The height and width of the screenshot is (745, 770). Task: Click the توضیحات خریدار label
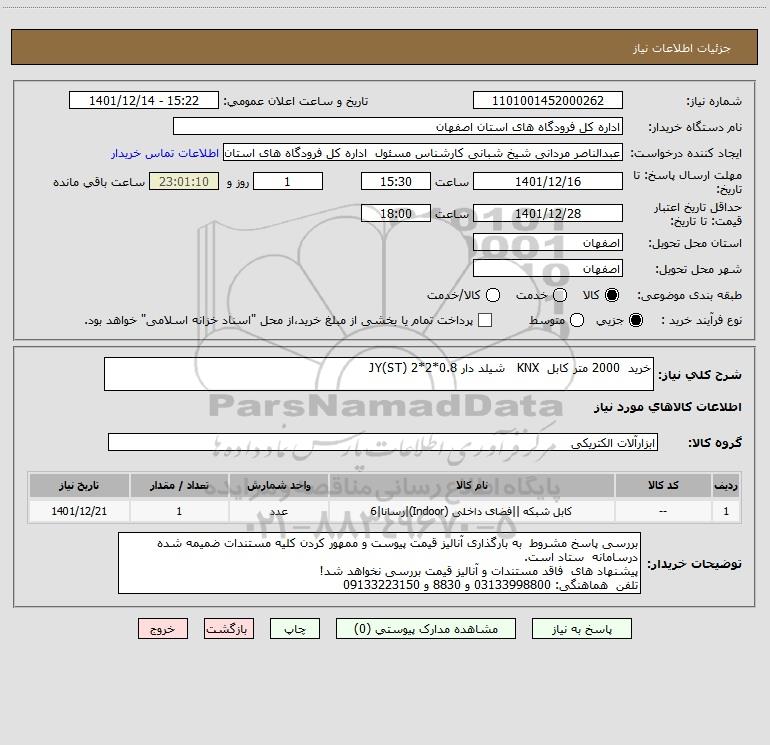point(694,564)
